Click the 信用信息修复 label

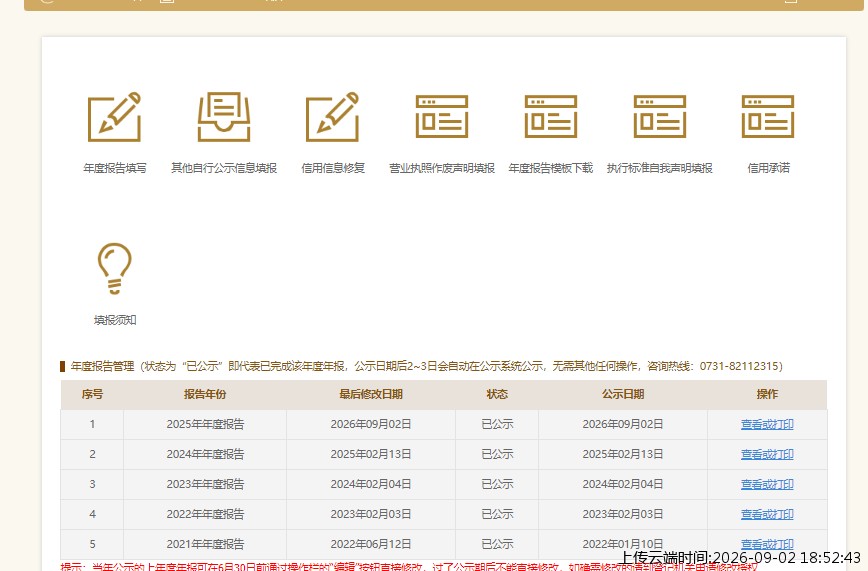333,168
